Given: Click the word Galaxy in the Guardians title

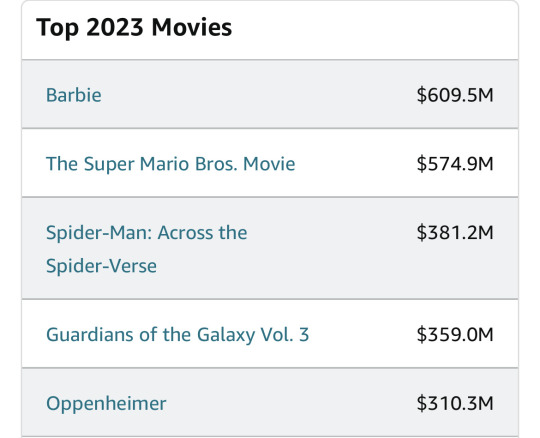Looking at the screenshot, I should pyautogui.click(x=226, y=335).
